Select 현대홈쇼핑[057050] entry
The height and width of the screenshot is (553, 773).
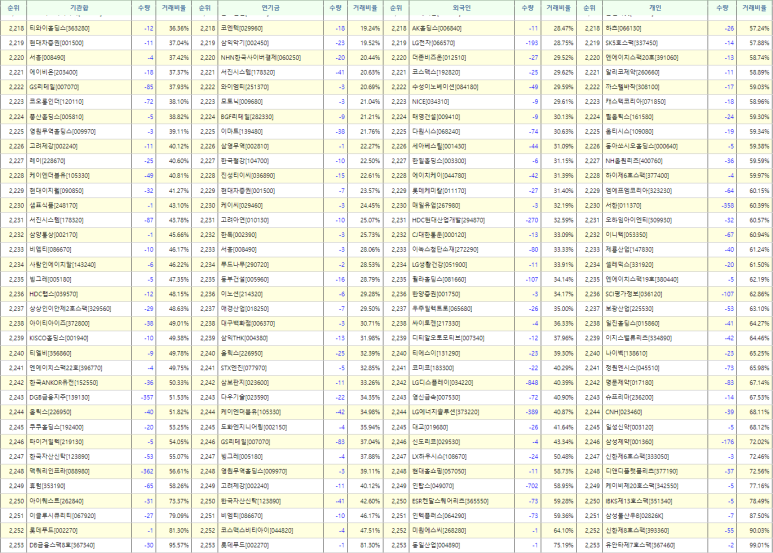pyautogui.click(x=439, y=472)
